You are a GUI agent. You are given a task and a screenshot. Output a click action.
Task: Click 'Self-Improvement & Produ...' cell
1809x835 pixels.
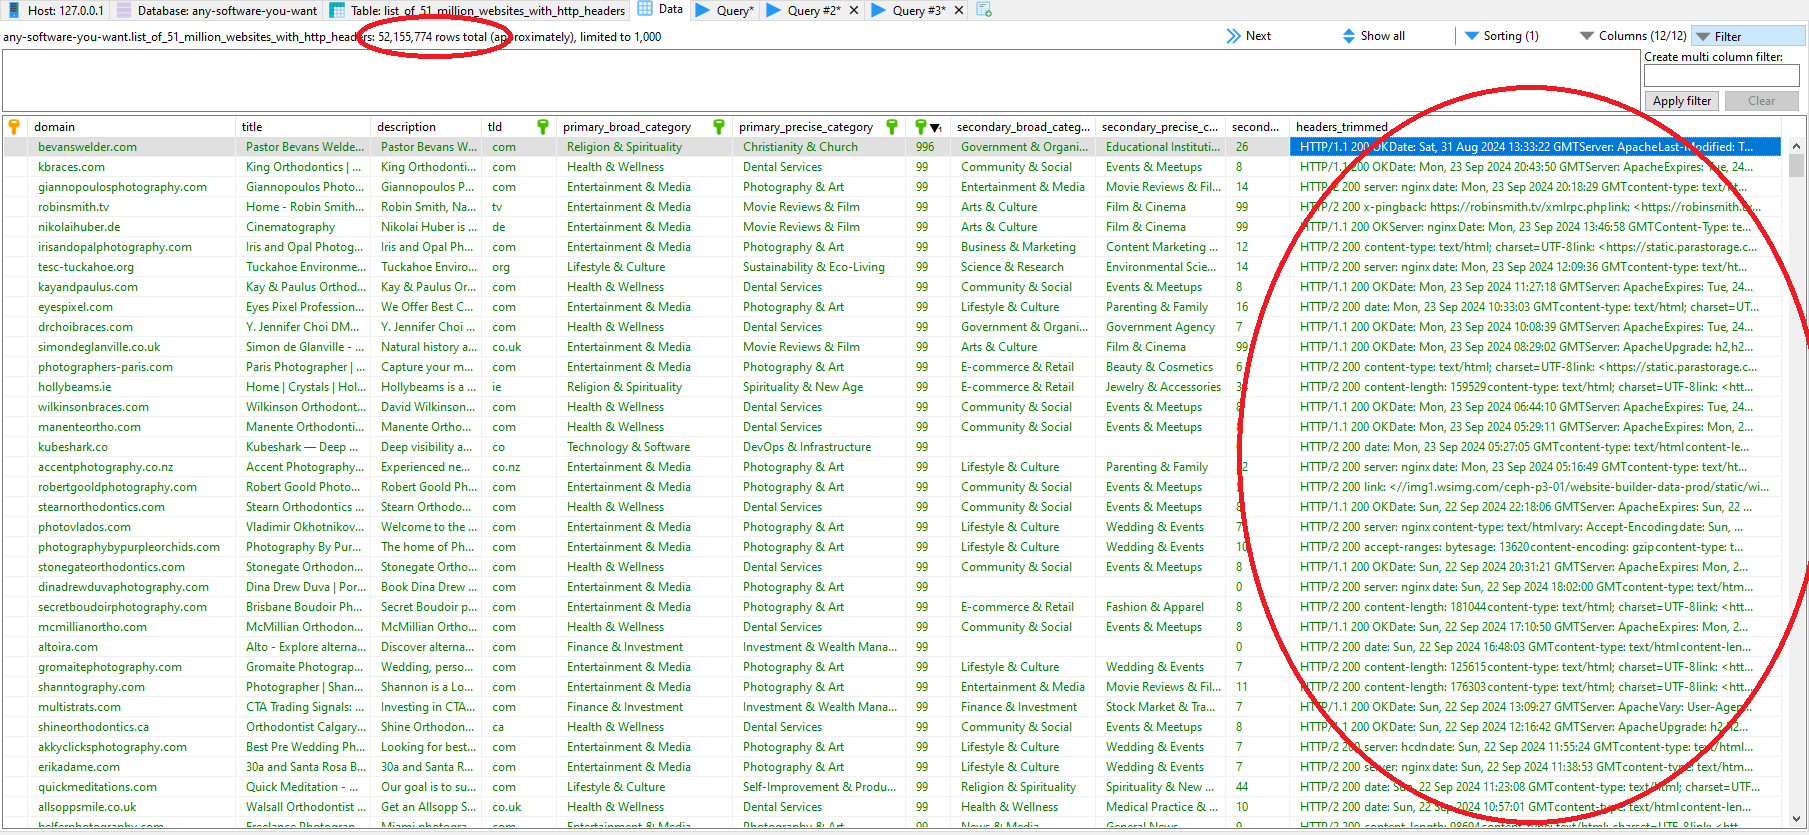pos(819,787)
